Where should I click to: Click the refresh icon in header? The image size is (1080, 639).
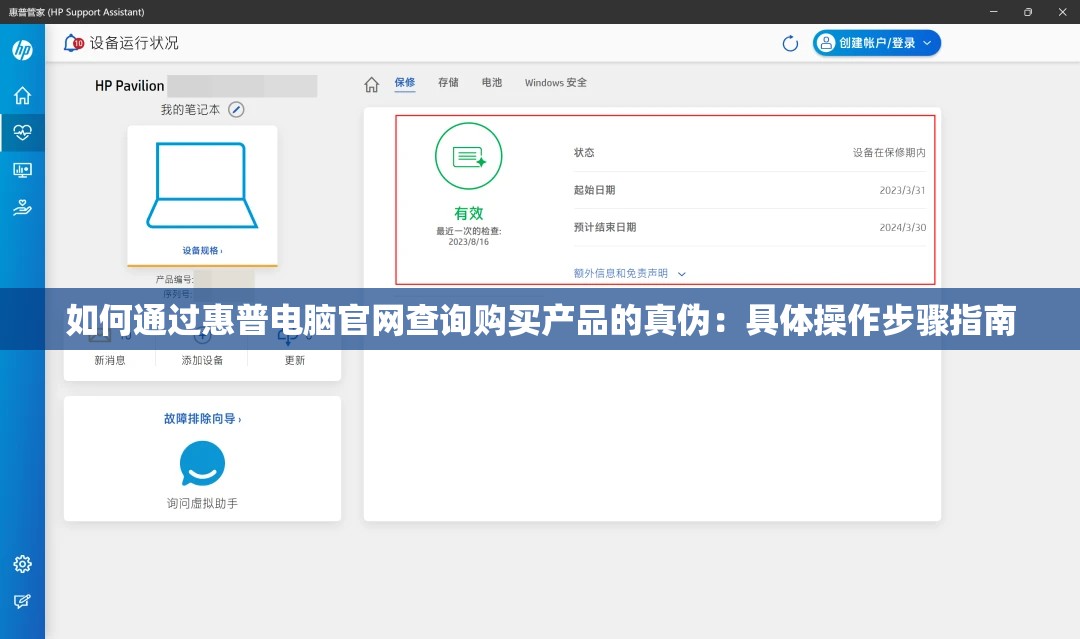(x=790, y=43)
